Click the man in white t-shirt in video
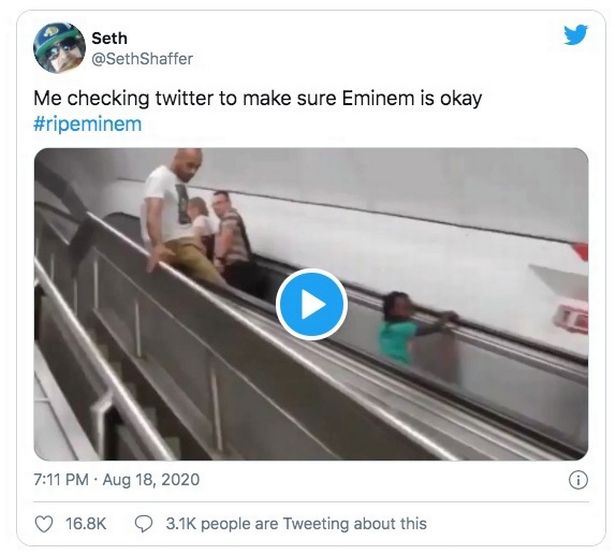This screenshot has width=615, height=554. (175, 214)
